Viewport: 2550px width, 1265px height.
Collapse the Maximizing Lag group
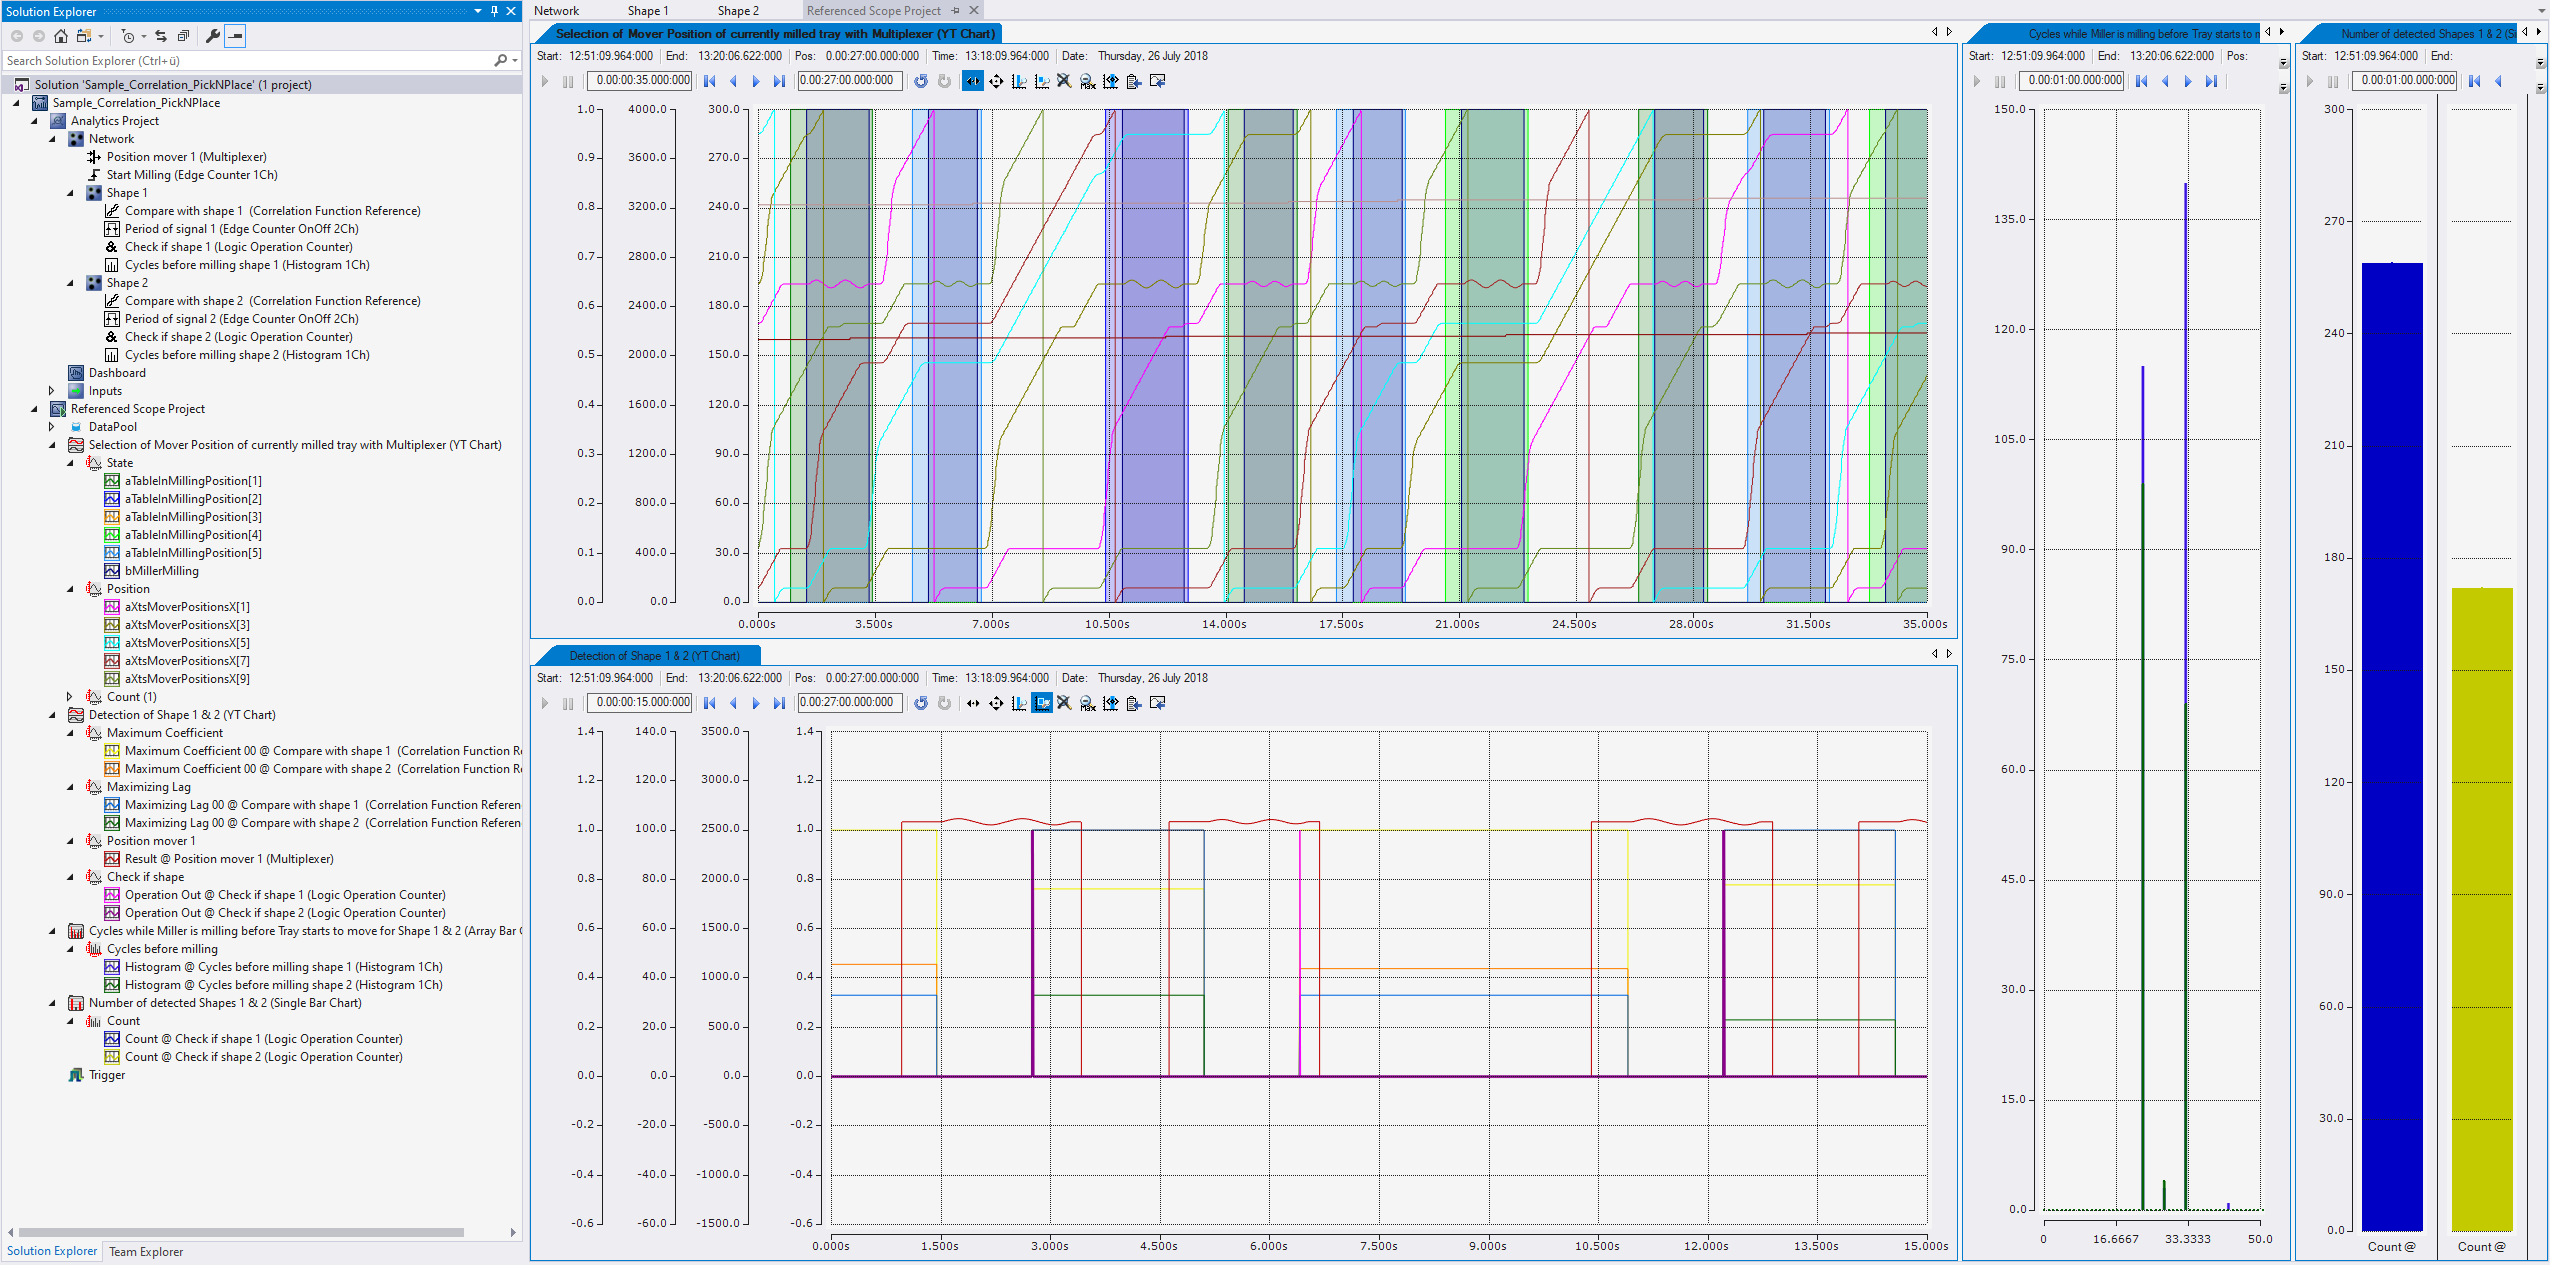70,787
